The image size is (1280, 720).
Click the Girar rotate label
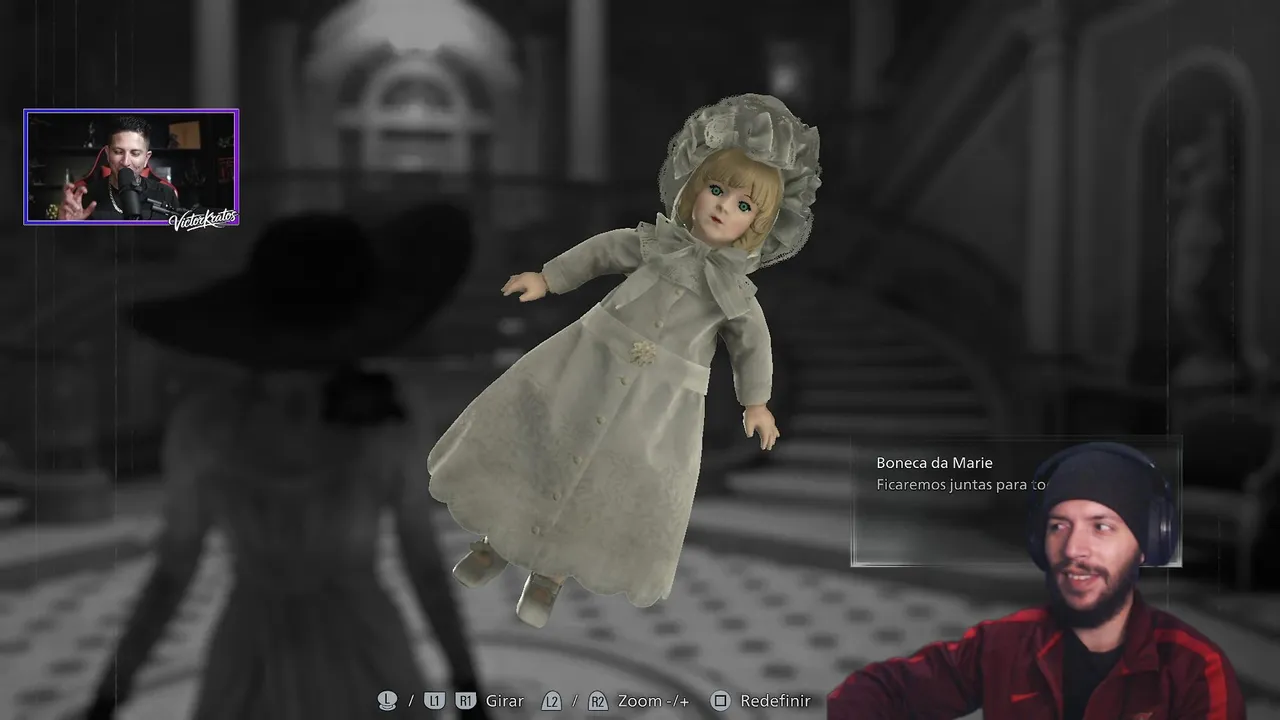[x=505, y=701]
